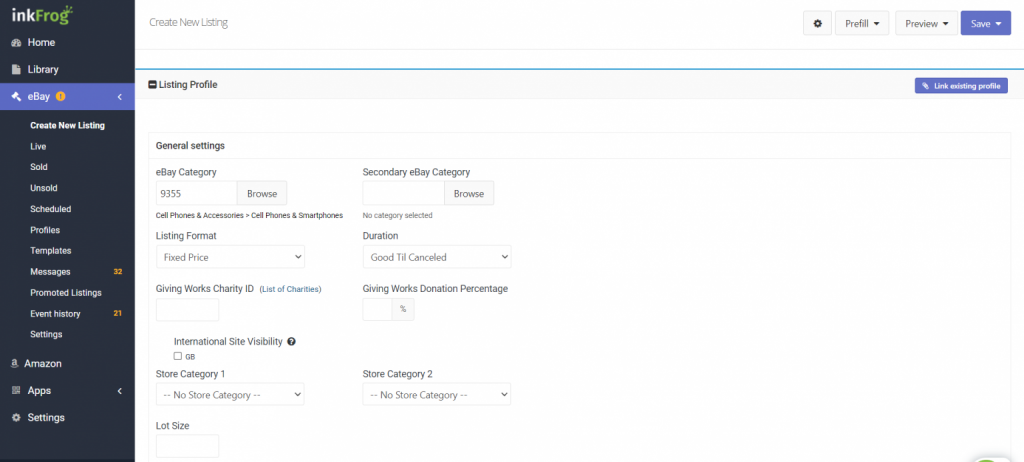The image size is (1024, 462).
Task: Open Sold listings in sidebar
Action: (x=39, y=167)
